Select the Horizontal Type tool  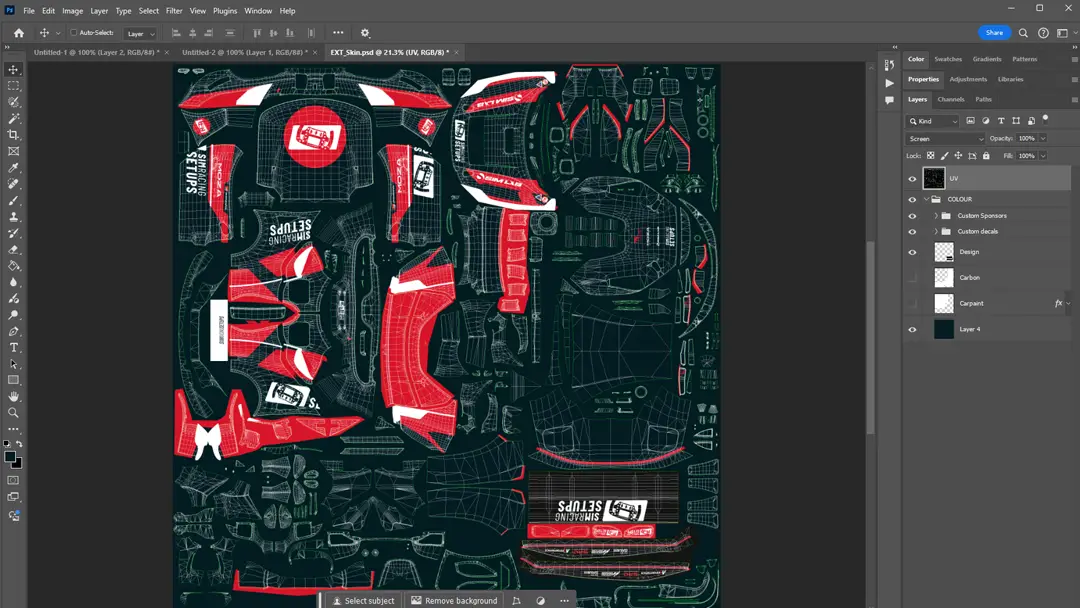tap(14, 347)
